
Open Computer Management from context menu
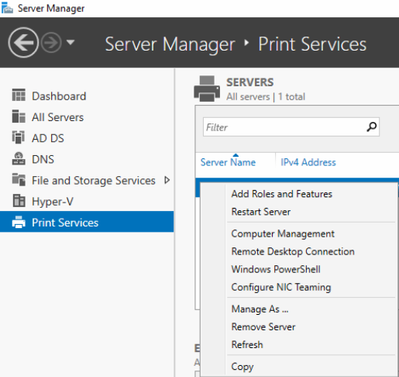pos(283,234)
